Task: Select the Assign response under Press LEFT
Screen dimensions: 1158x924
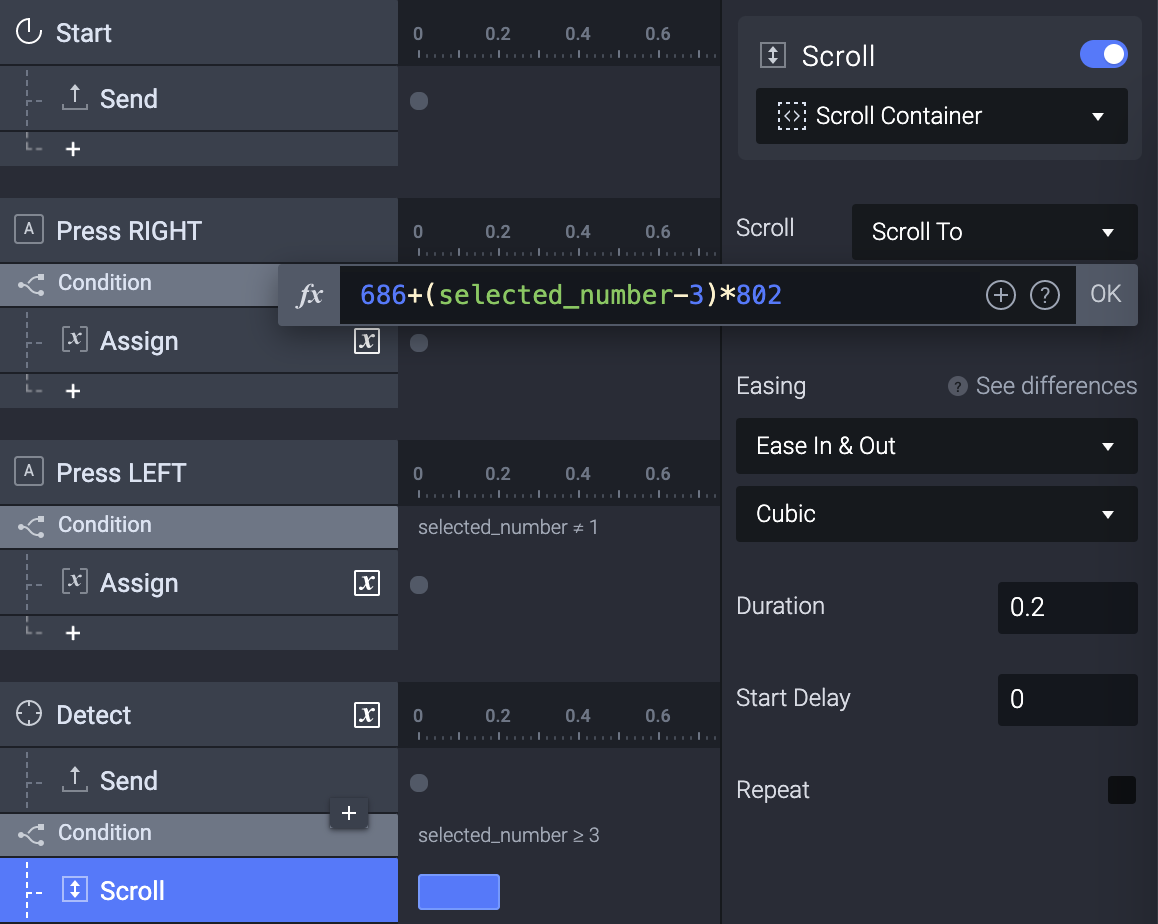Action: tap(199, 583)
